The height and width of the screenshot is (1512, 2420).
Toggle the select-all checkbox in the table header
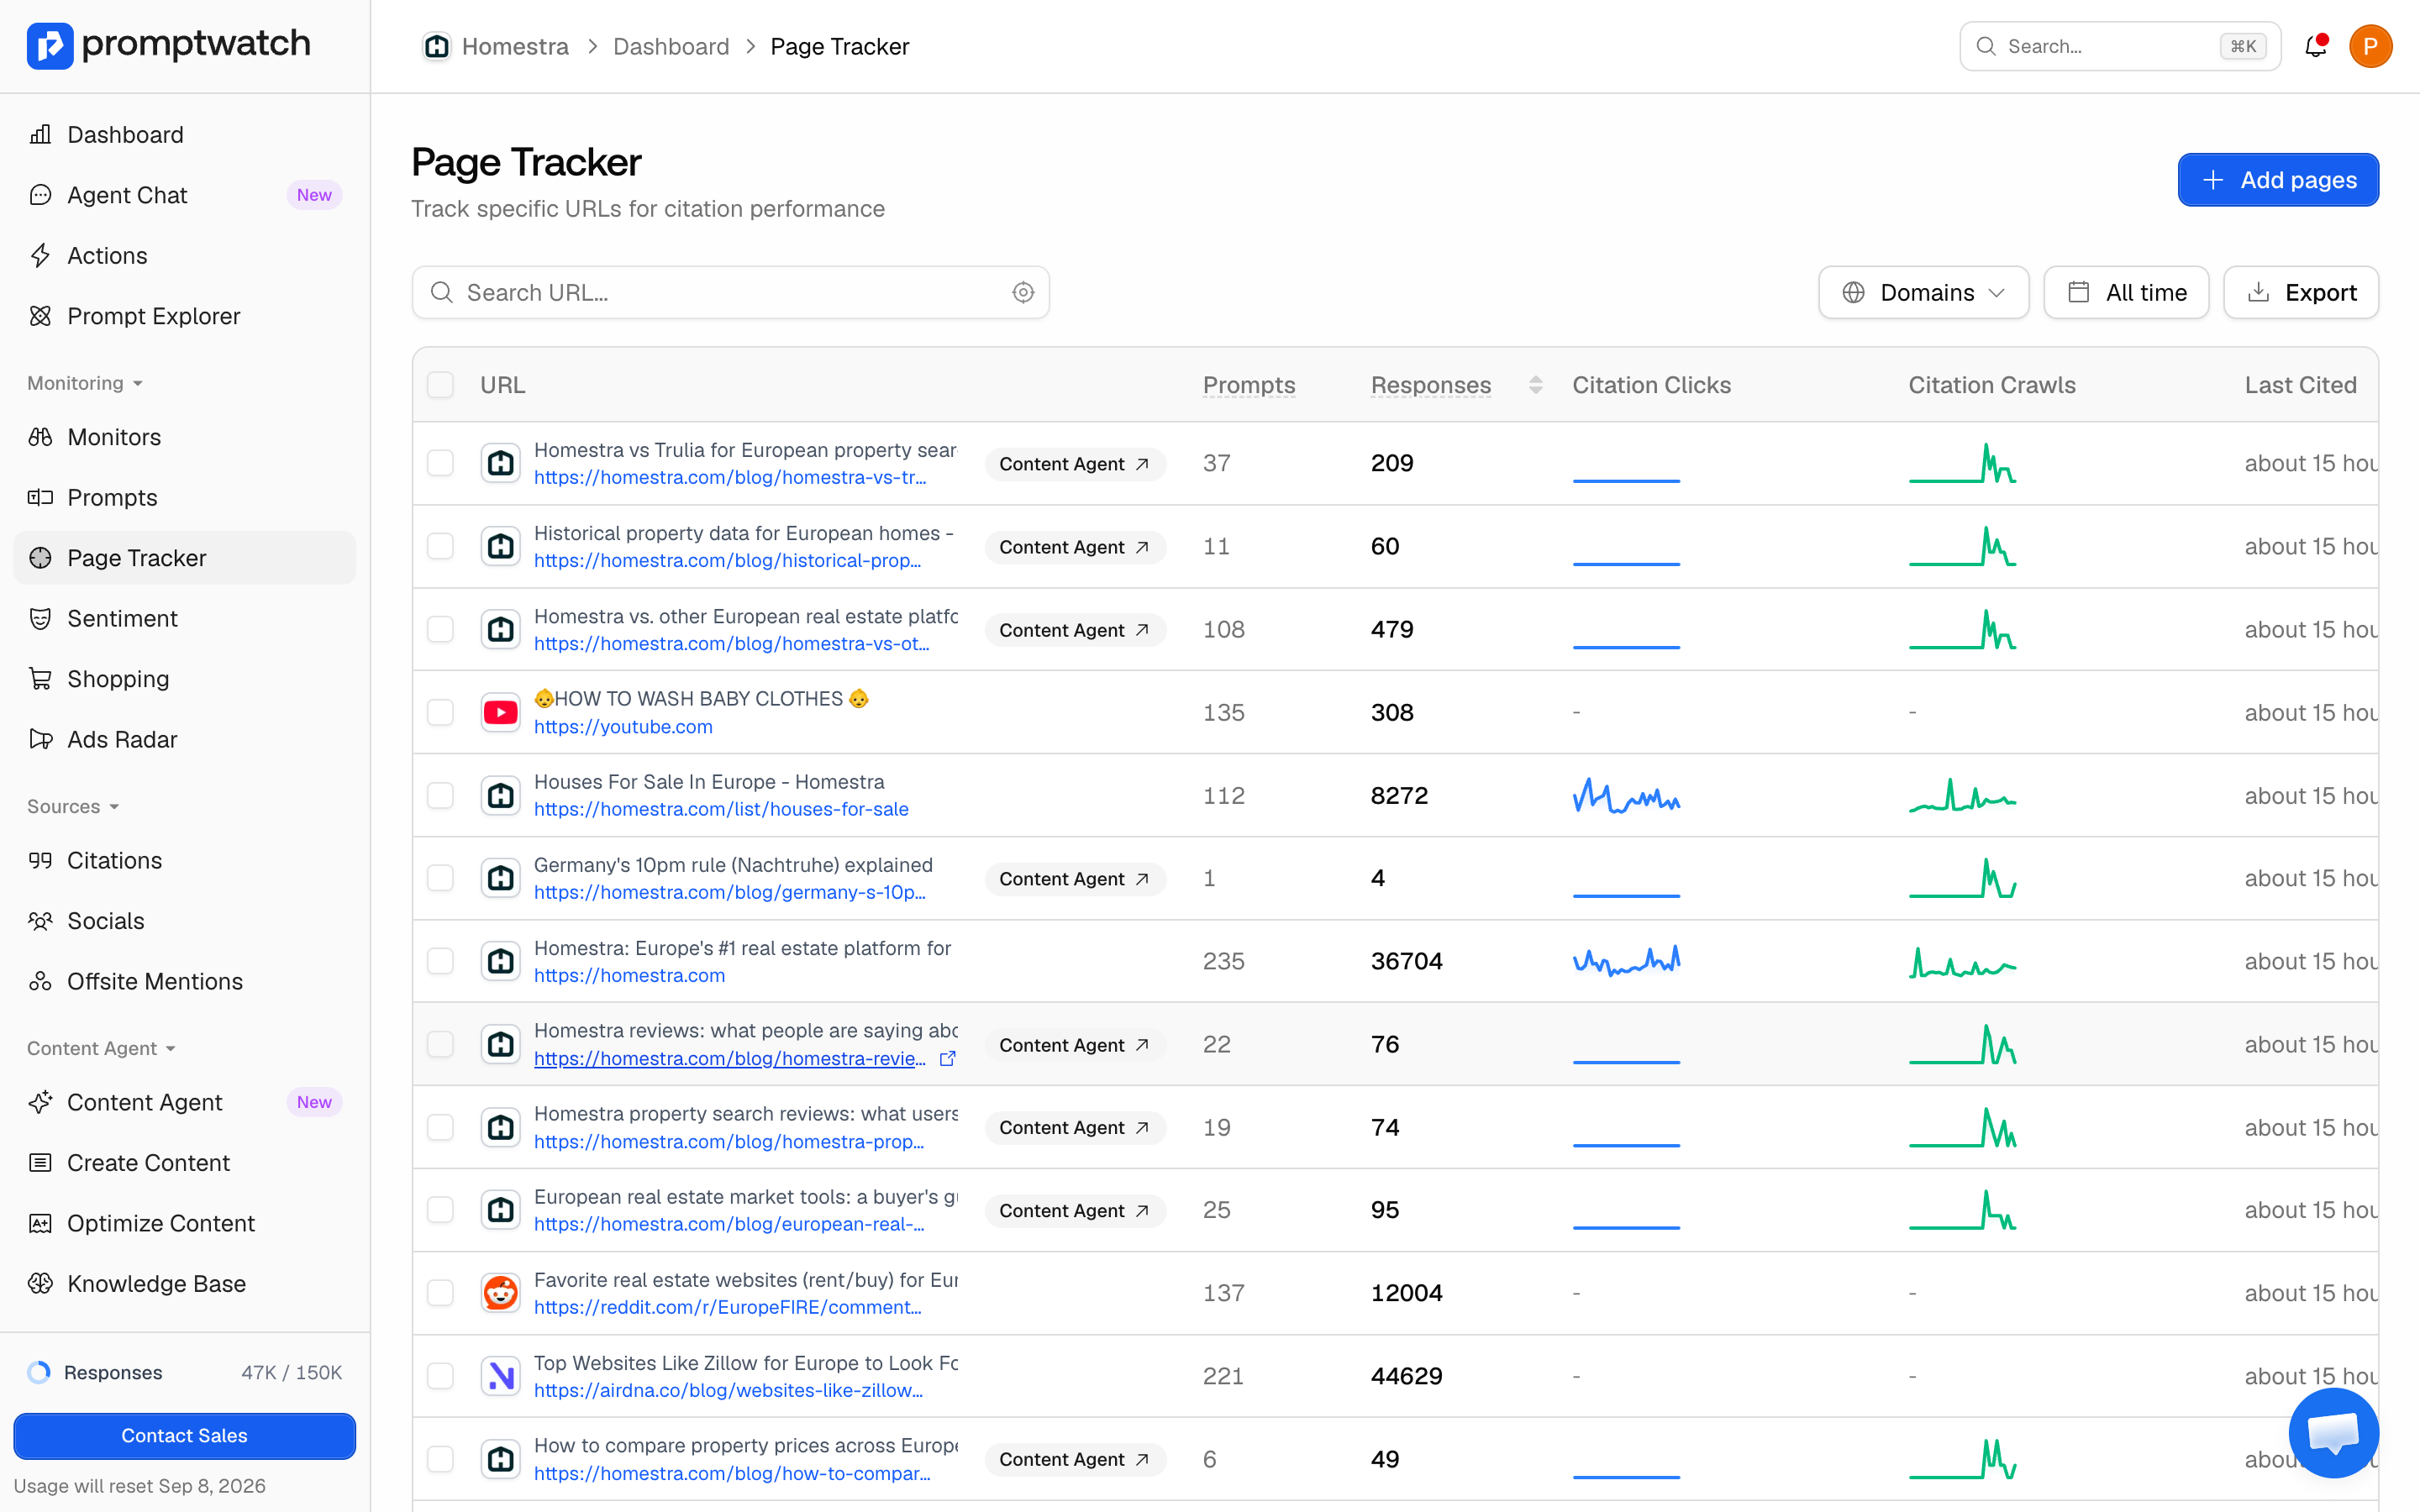pos(440,385)
